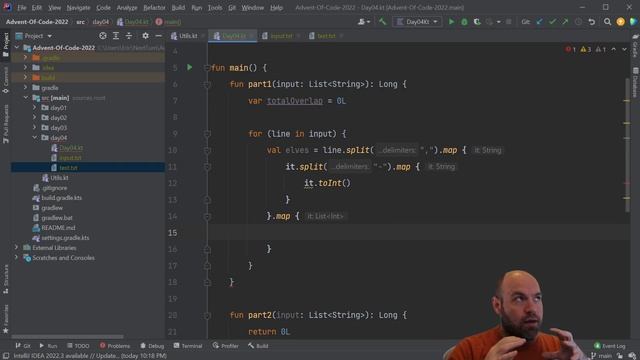Expand the day02 folder
The width and height of the screenshot is (640, 360).
[34, 118]
